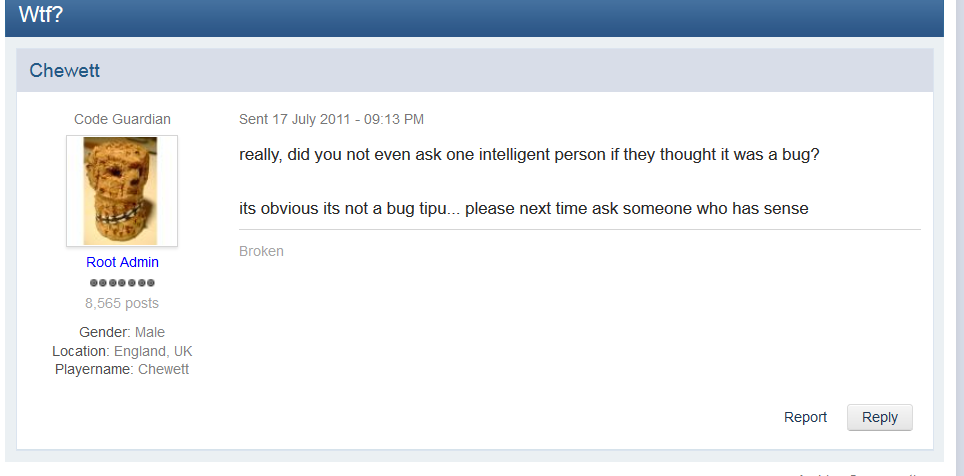
Task: Click the Root Admin group label
Action: click(x=122, y=263)
